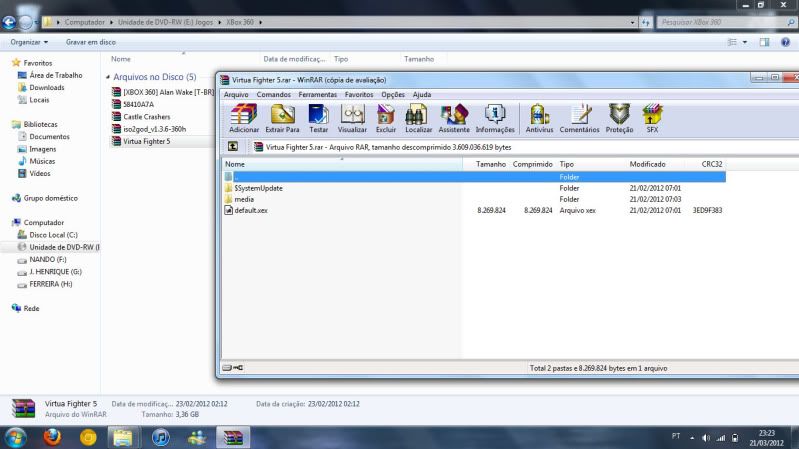The width and height of the screenshot is (799, 449).
Task: Select the 58410A7A archive
Action: (133, 104)
